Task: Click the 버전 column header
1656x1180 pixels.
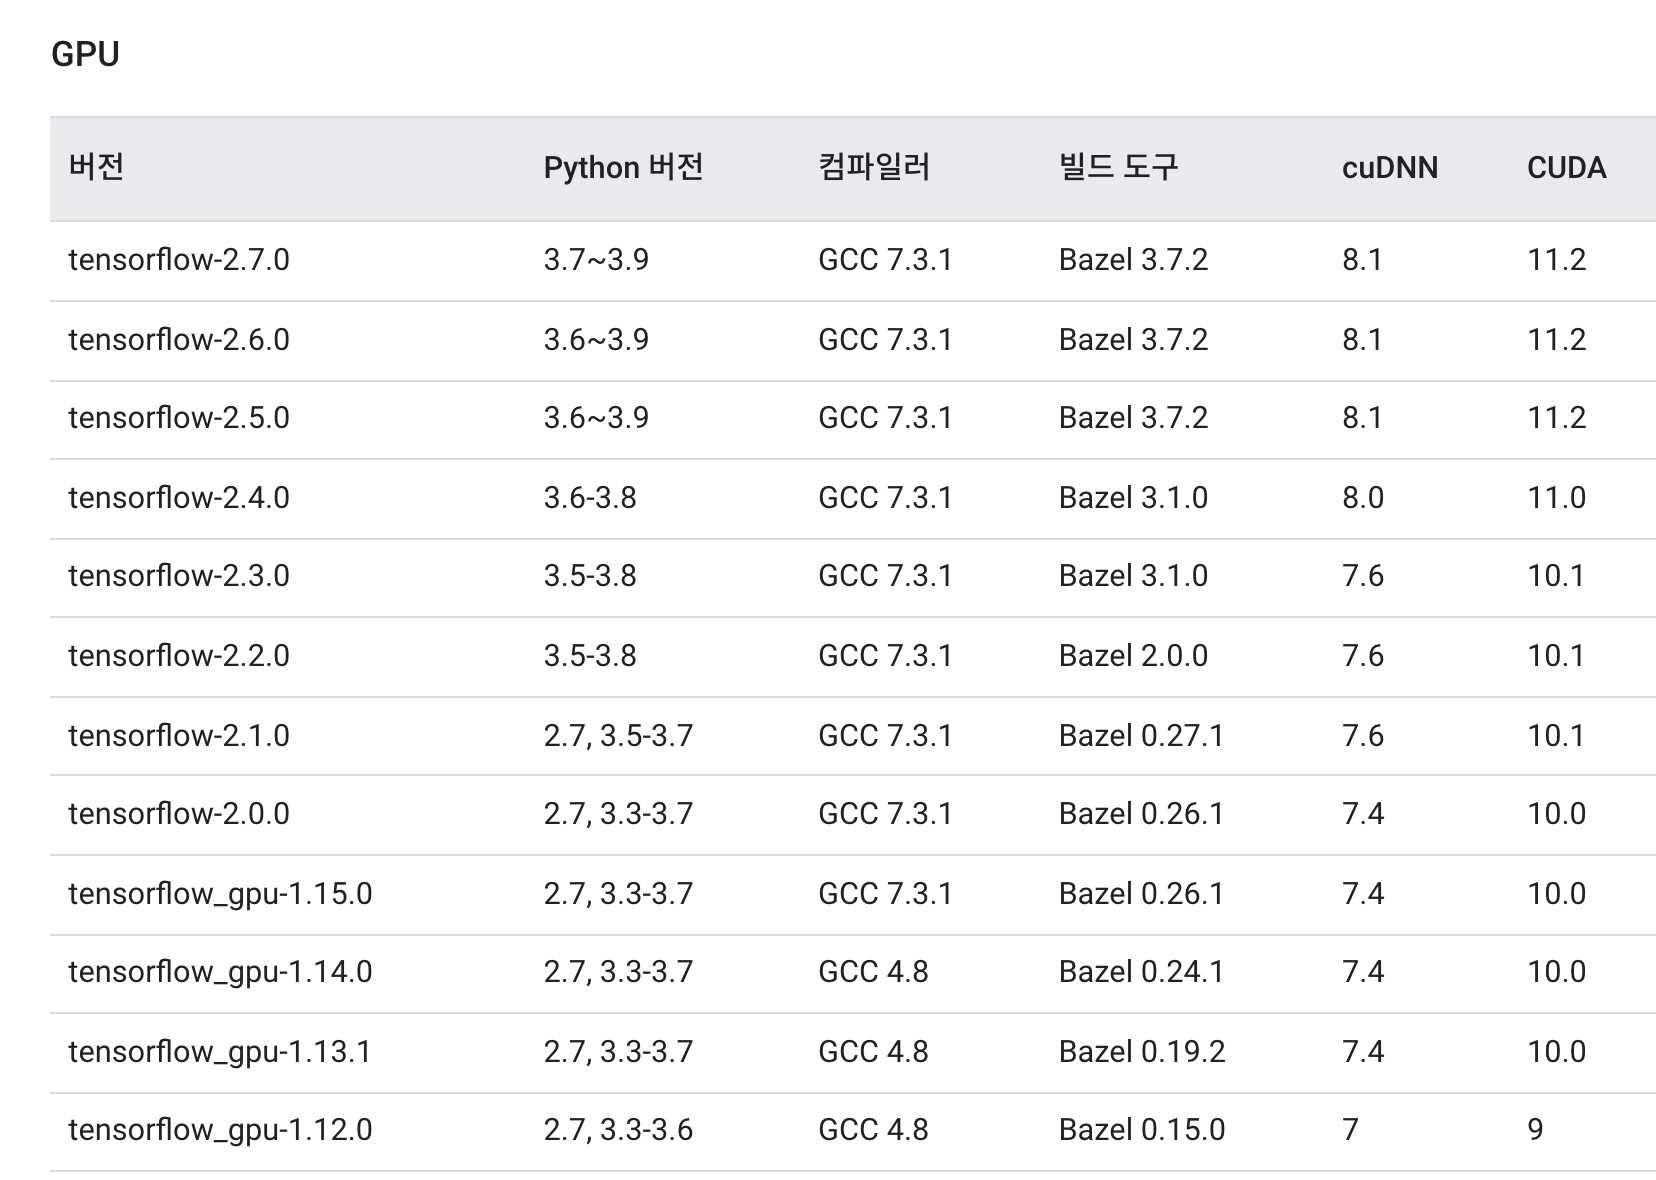Action: point(96,167)
